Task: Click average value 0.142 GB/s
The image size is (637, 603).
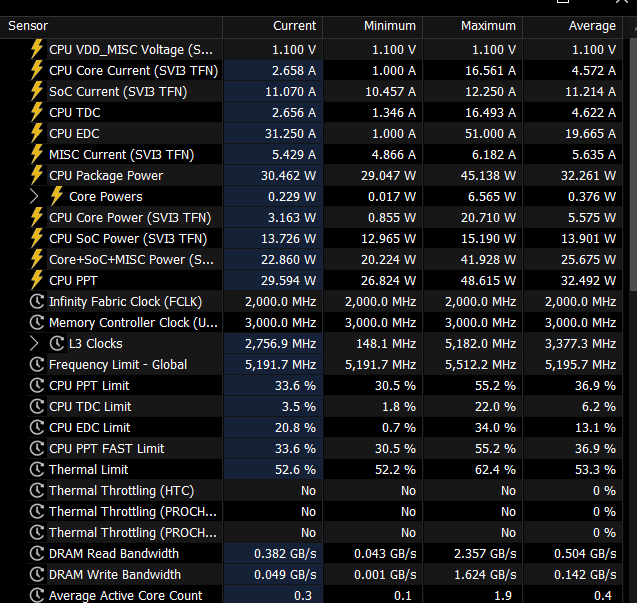Action: pyautogui.click(x=585, y=575)
